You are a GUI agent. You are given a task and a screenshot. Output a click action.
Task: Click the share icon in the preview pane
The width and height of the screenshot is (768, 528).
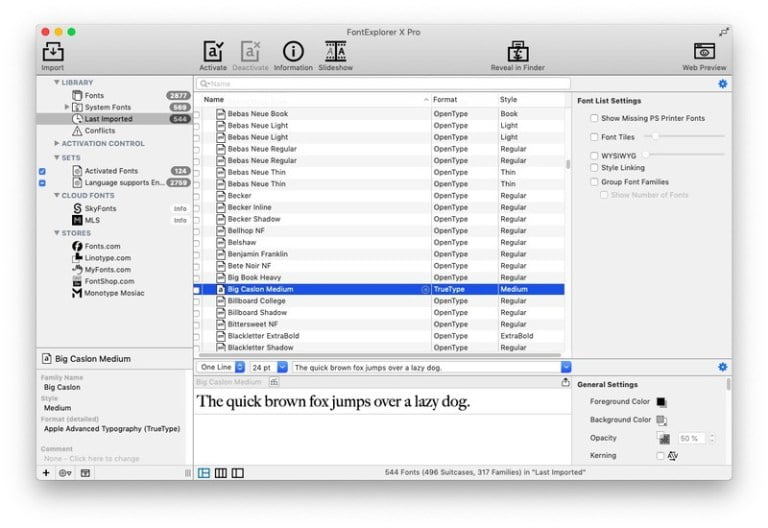click(565, 382)
